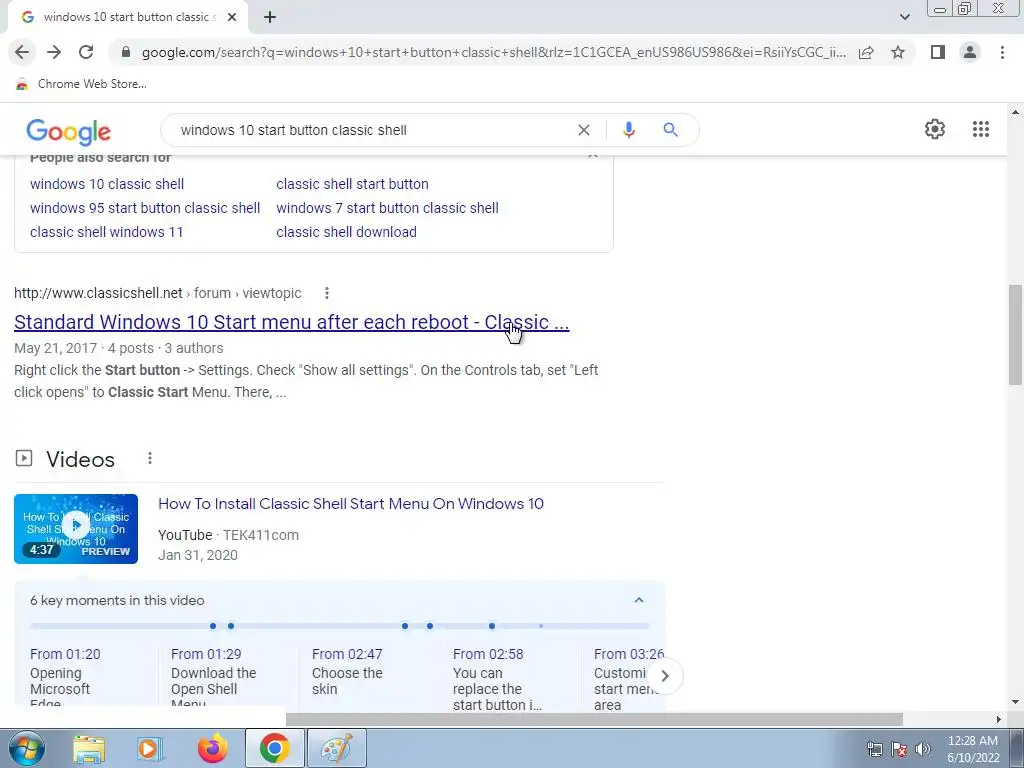Open a new tab with plus button

coord(270,17)
